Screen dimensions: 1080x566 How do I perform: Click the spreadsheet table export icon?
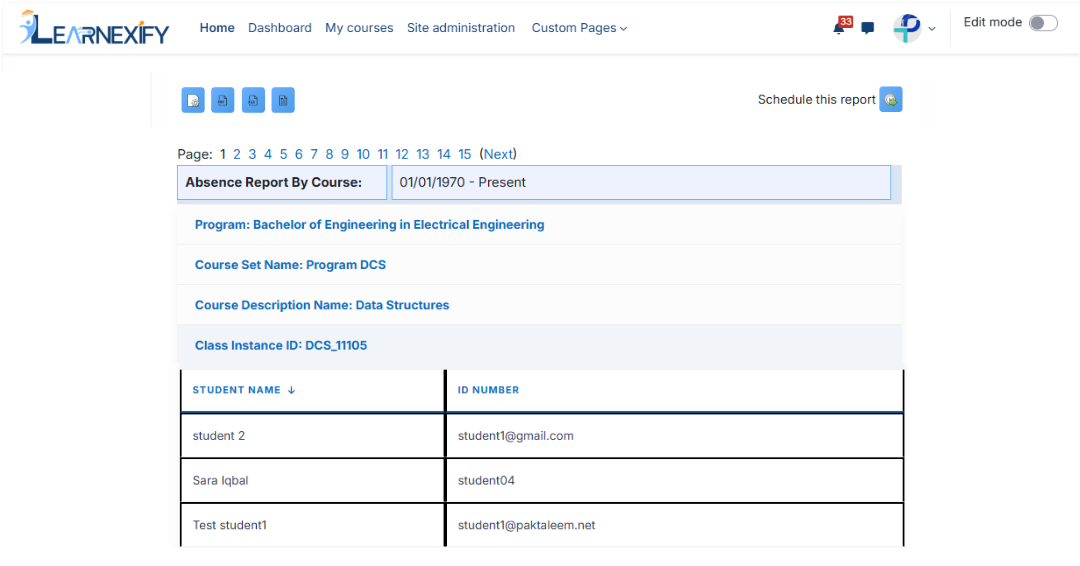point(283,100)
